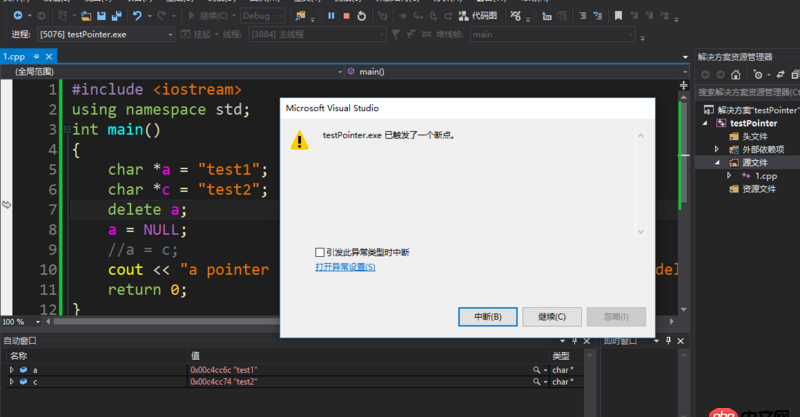This screenshot has width=800, height=417.
Task: Select 资源文件 folder in Solution Explorer
Action: tap(759, 189)
